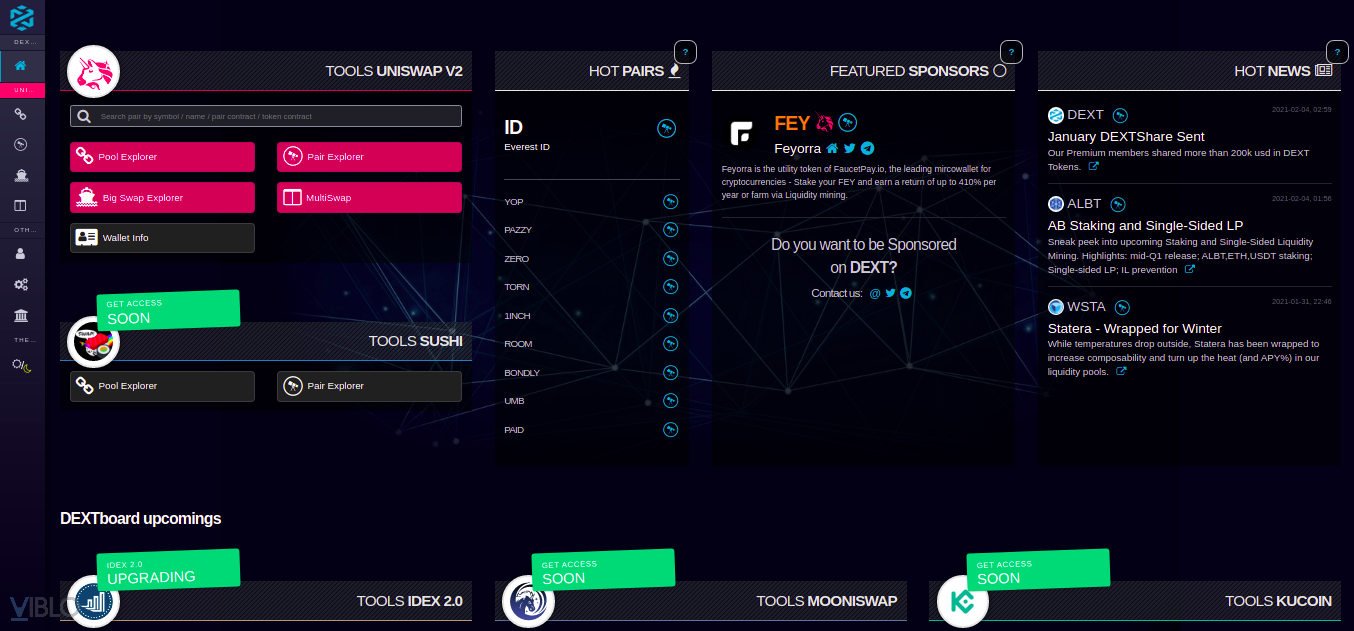Image resolution: width=1354 pixels, height=631 pixels.
Task: Open pair explorer icon for ZERO
Action: tap(671, 259)
